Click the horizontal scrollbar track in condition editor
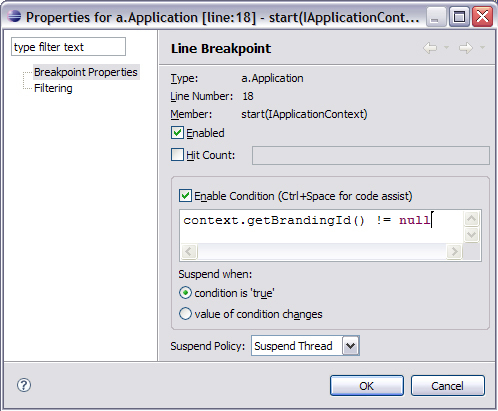Image resolution: width=498 pixels, height=411 pixels. tap(322, 251)
